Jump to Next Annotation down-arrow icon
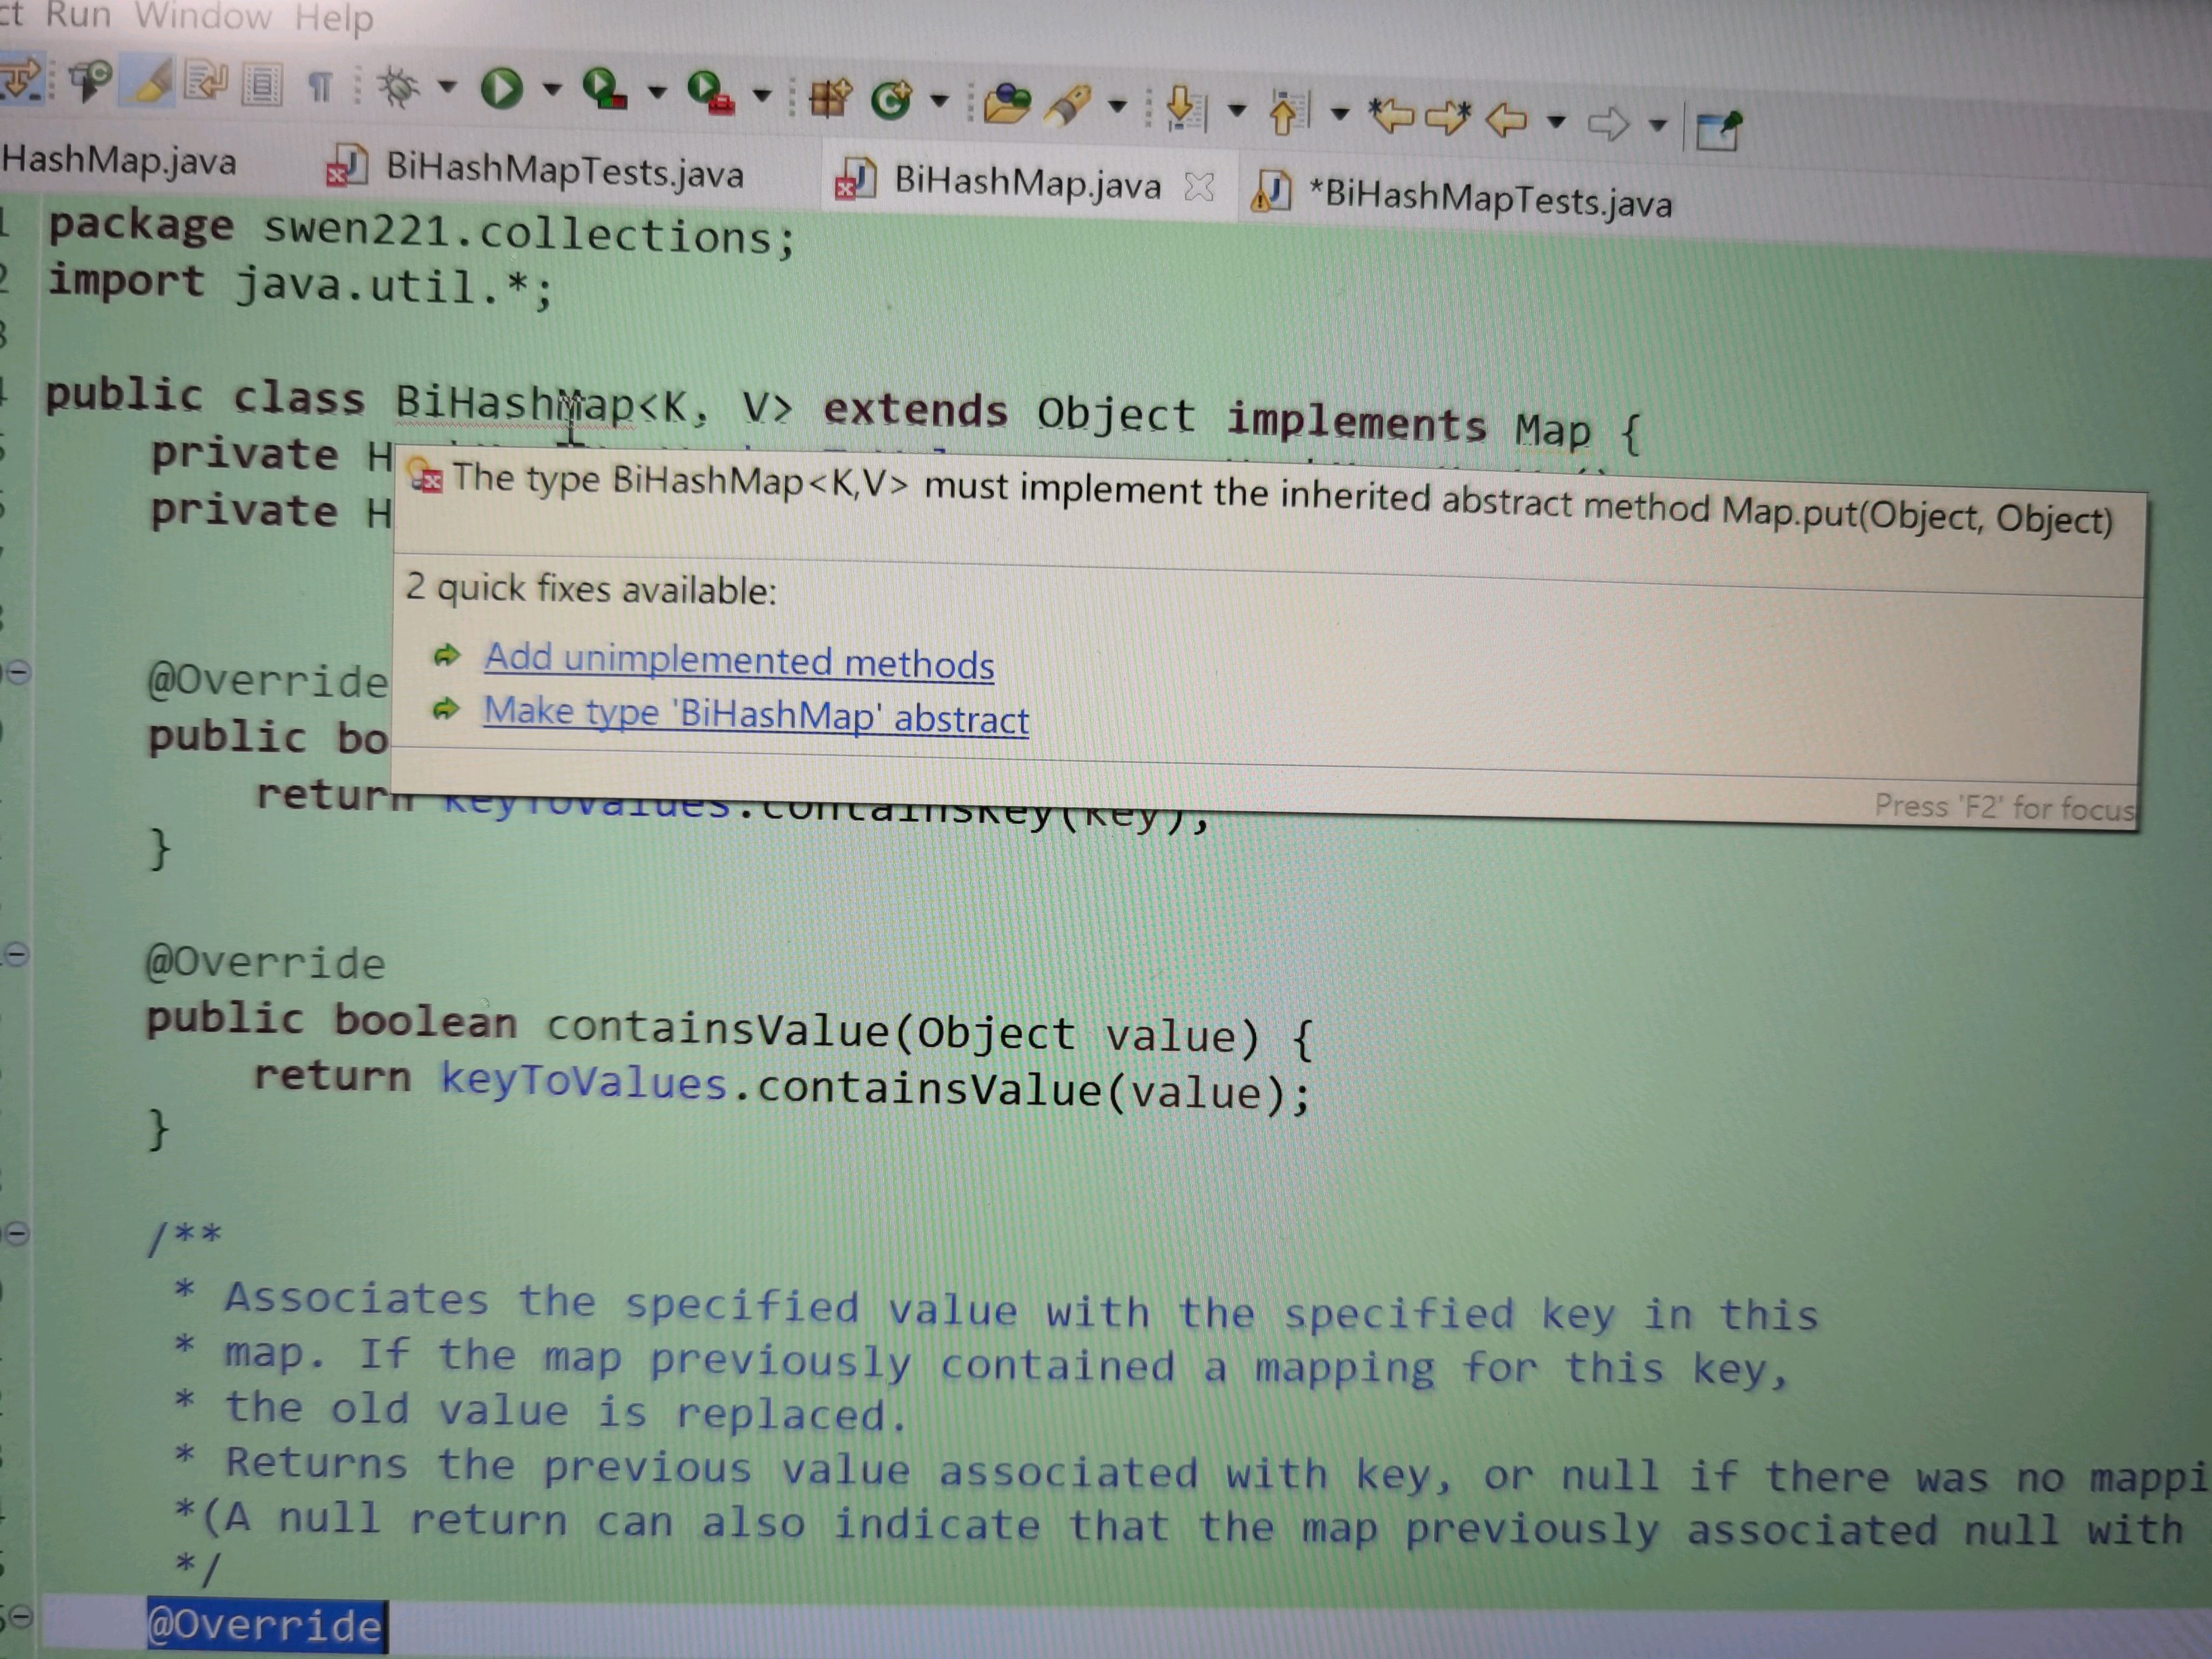 pyautogui.click(x=1186, y=108)
